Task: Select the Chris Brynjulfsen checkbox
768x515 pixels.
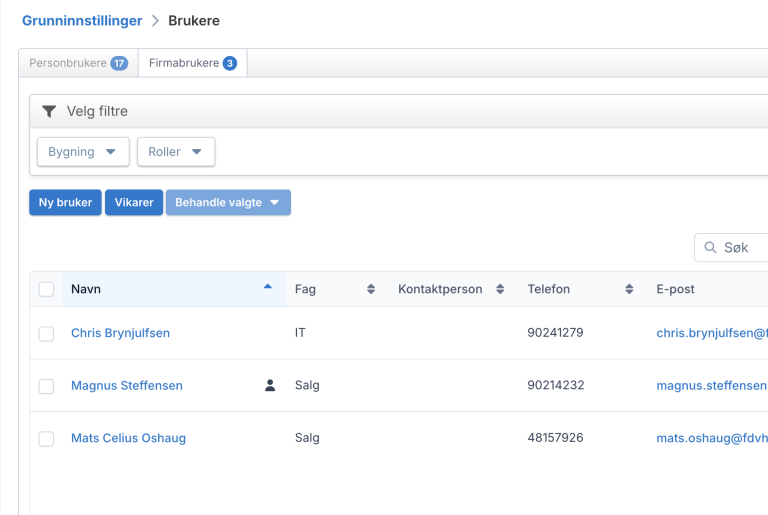Action: (x=47, y=334)
